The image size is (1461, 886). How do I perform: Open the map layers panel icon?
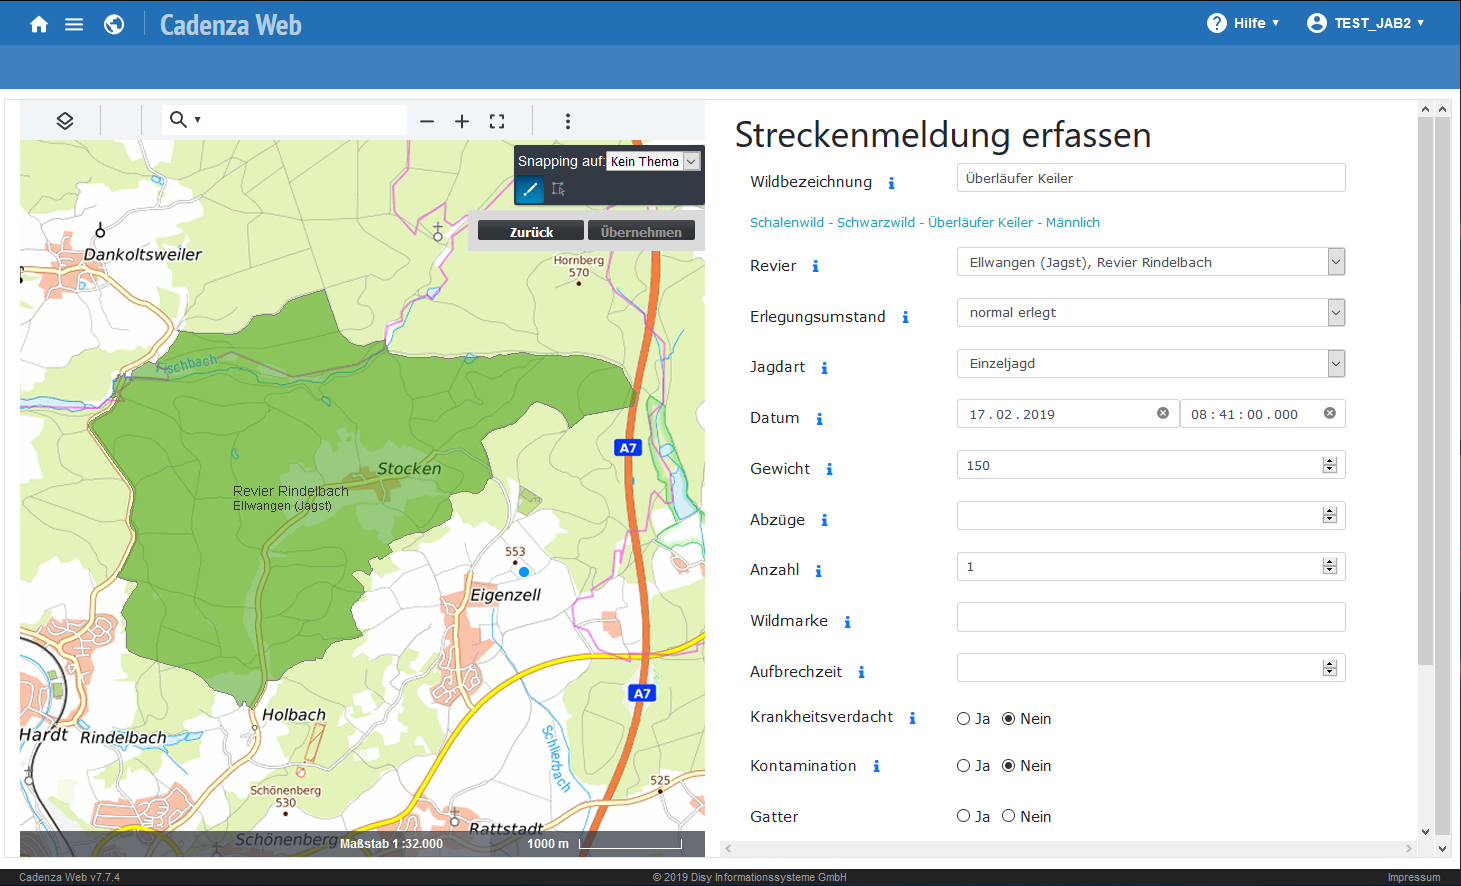coord(65,121)
